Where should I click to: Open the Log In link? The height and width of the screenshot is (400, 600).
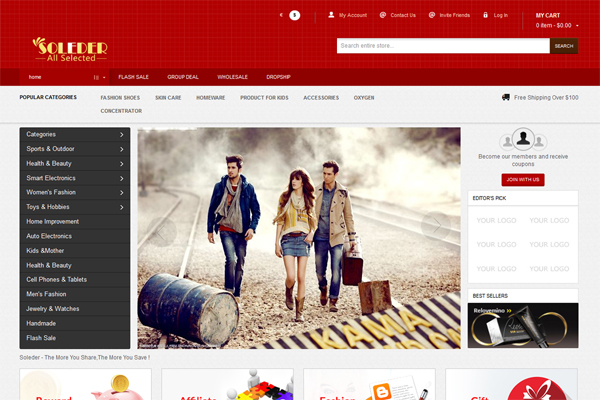click(x=501, y=15)
